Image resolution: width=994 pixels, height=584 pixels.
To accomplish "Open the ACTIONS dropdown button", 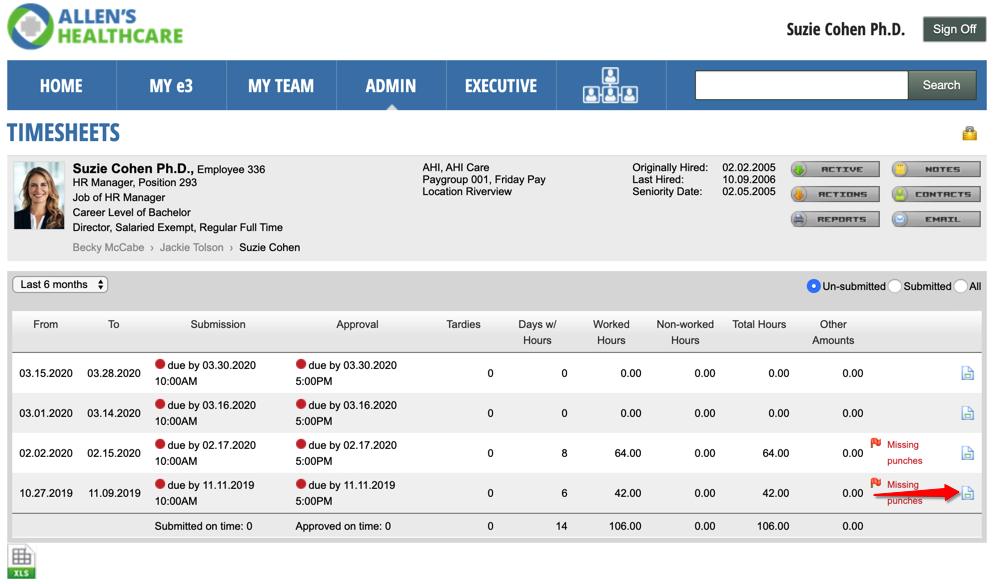I will [x=838, y=193].
